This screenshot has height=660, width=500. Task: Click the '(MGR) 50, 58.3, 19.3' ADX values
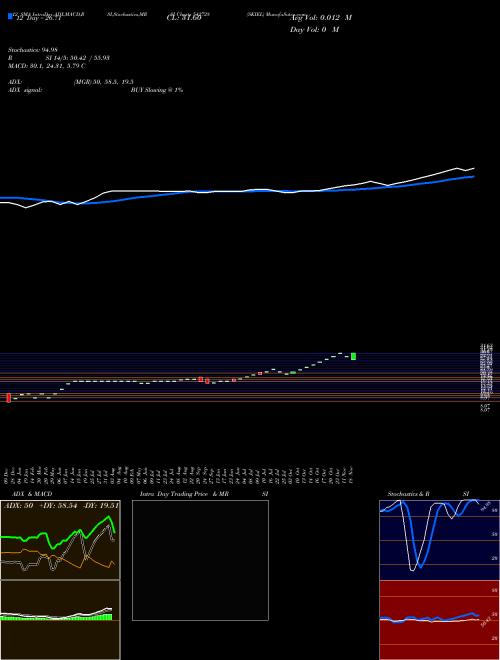click(104, 82)
